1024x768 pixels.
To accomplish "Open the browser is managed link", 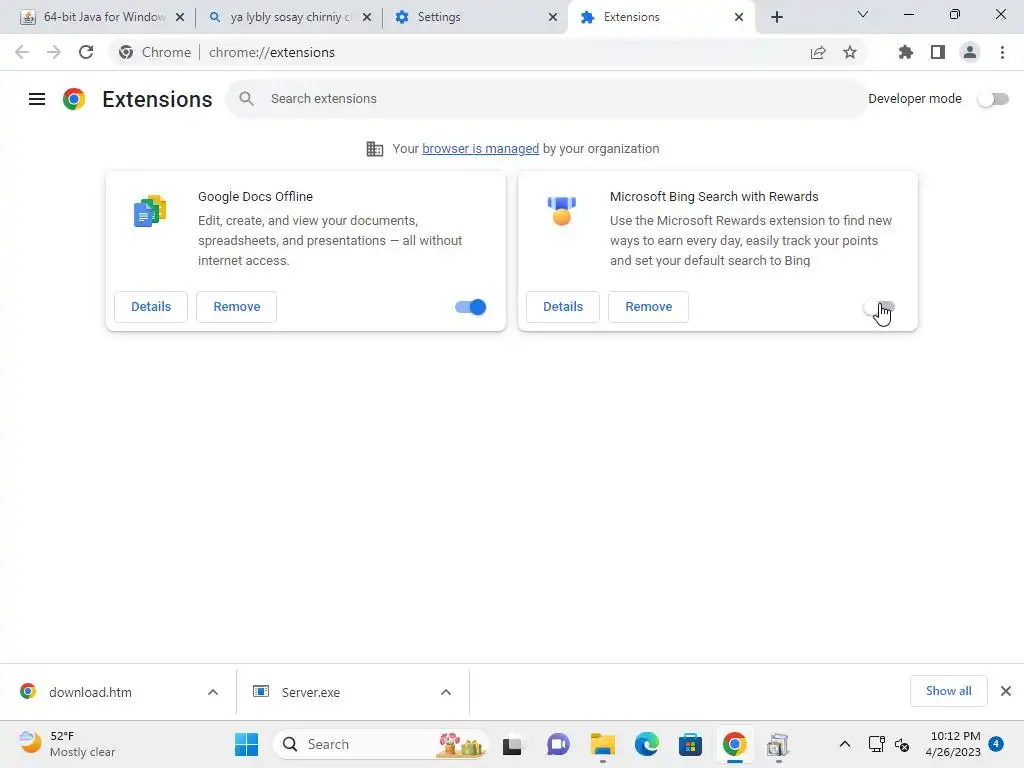I will [481, 149].
